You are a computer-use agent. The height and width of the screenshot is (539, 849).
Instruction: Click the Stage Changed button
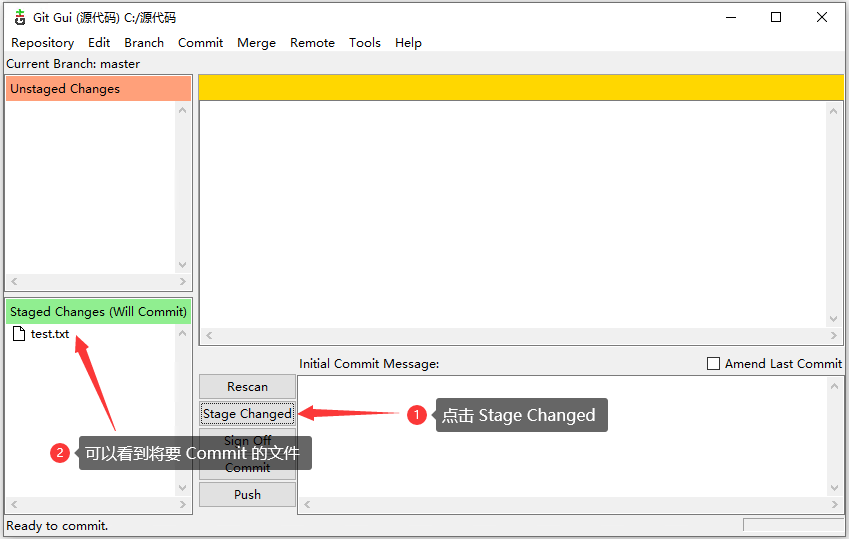247,414
